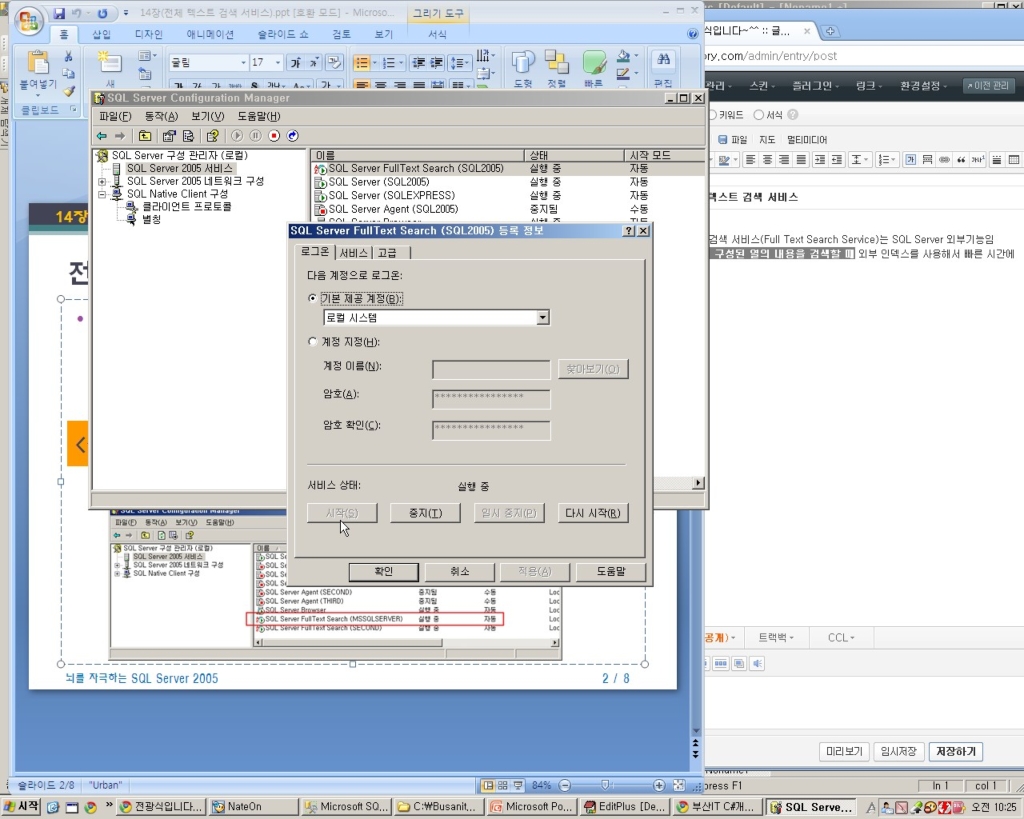Open the properties icon in Configuration Manager toolbar
This screenshot has width=1024, height=819.
tap(169, 136)
